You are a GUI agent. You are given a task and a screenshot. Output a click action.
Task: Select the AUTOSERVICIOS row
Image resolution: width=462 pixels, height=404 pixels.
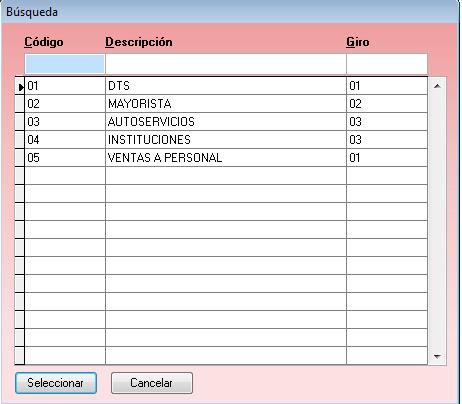pyautogui.click(x=226, y=122)
